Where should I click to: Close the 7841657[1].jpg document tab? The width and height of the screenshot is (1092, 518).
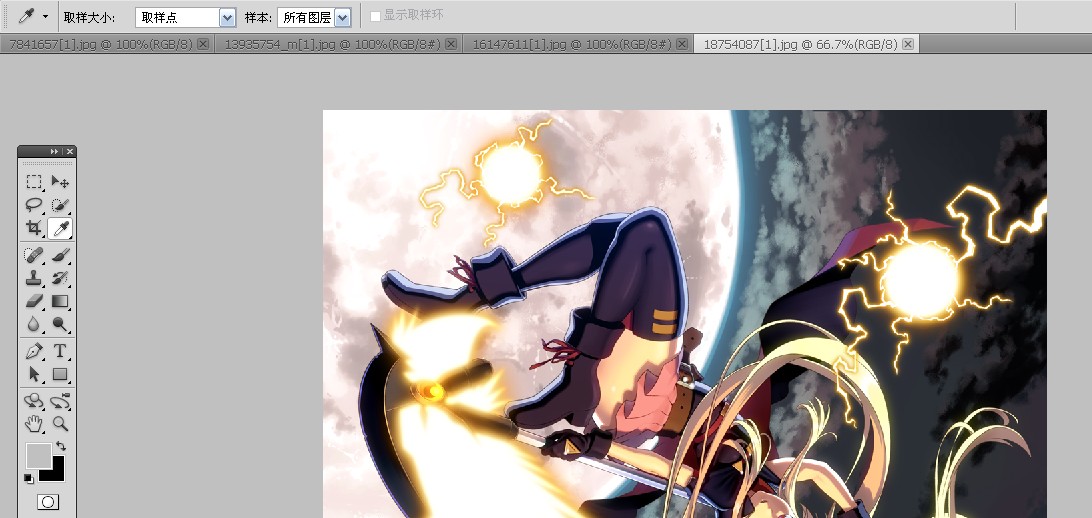203,44
